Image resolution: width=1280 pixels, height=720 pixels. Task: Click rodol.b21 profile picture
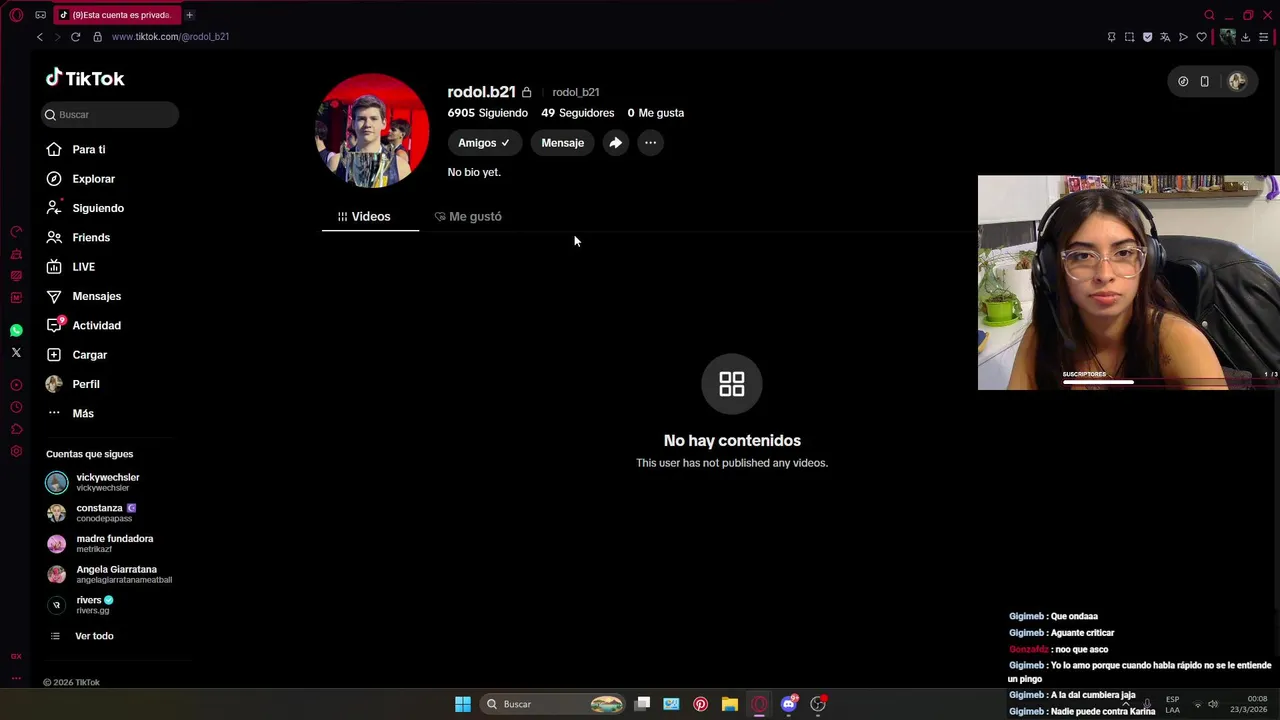pos(372,130)
